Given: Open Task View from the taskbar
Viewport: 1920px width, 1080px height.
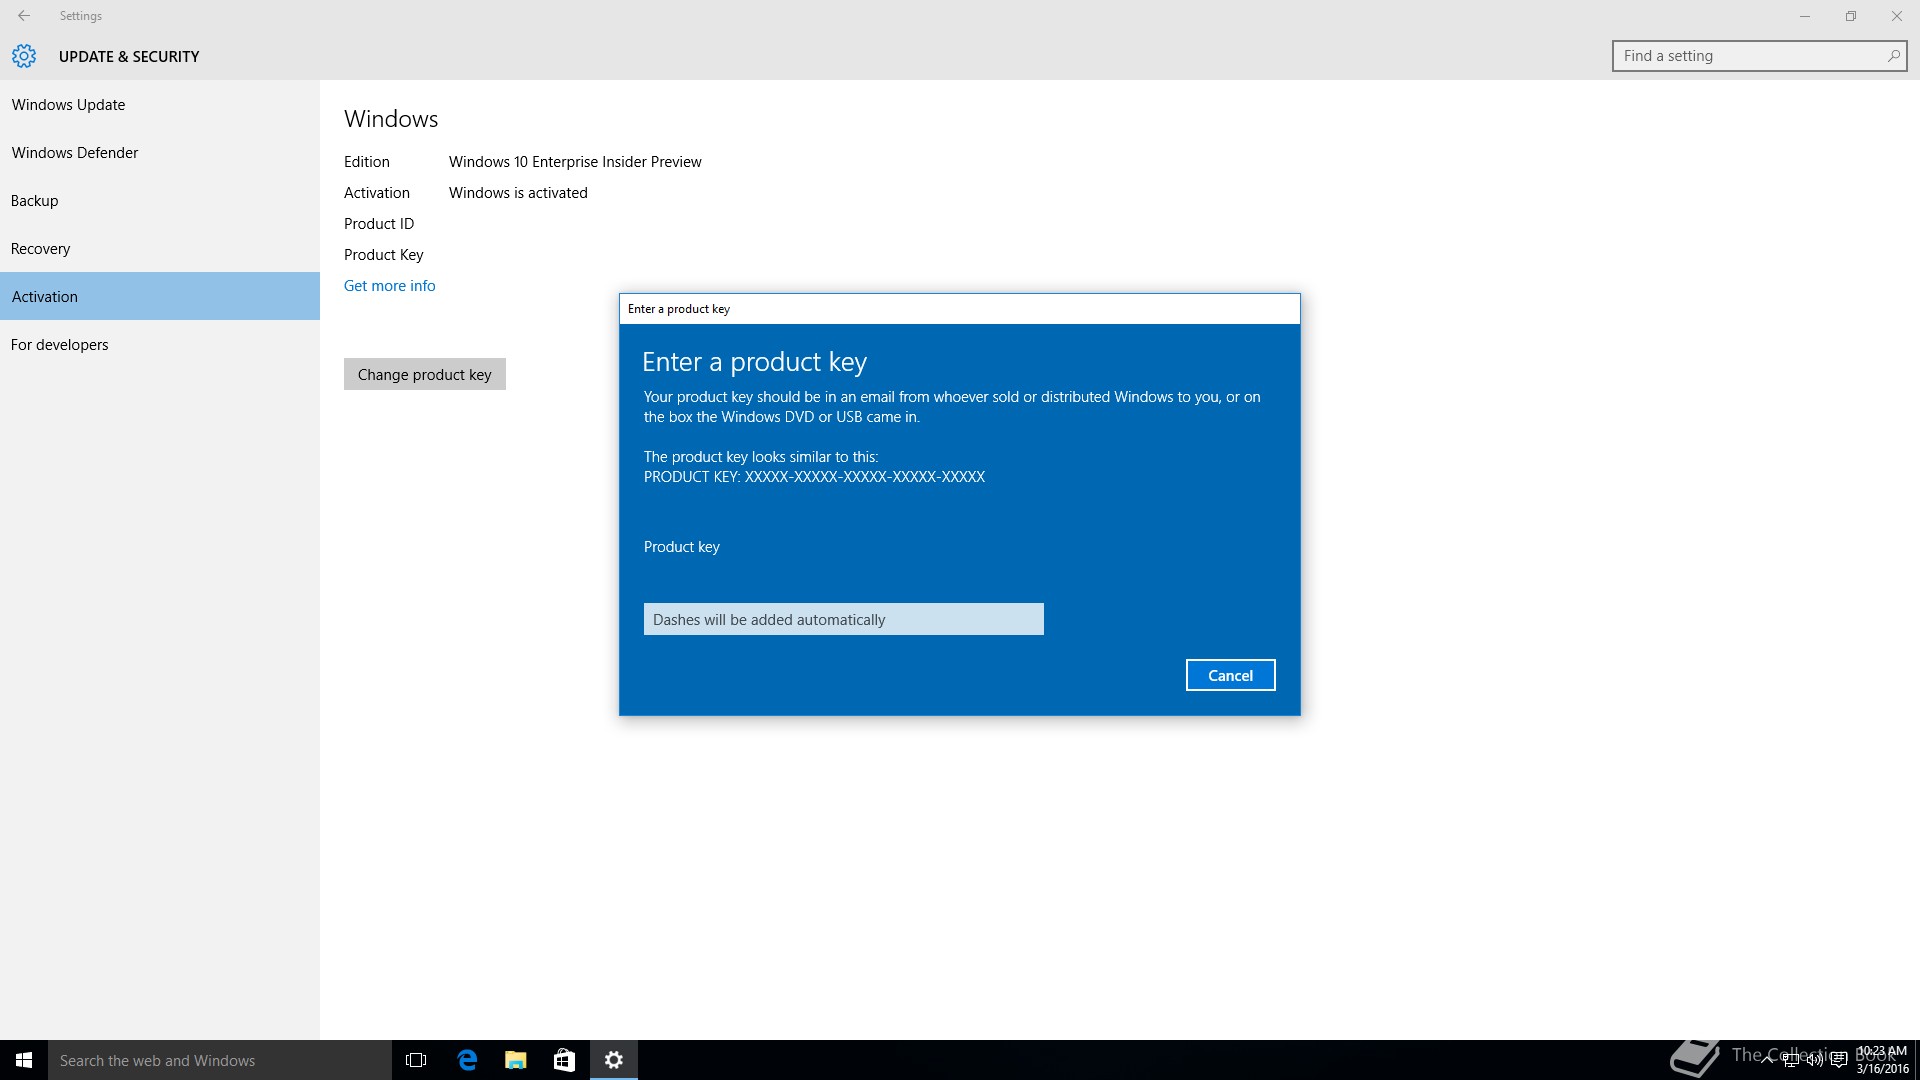Looking at the screenshot, I should [x=416, y=1060].
